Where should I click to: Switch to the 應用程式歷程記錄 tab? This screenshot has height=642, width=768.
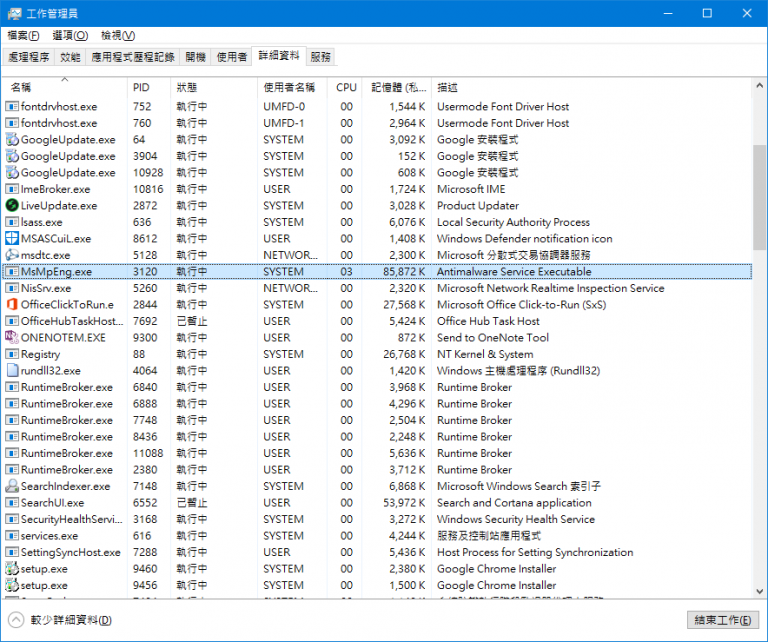pos(133,57)
